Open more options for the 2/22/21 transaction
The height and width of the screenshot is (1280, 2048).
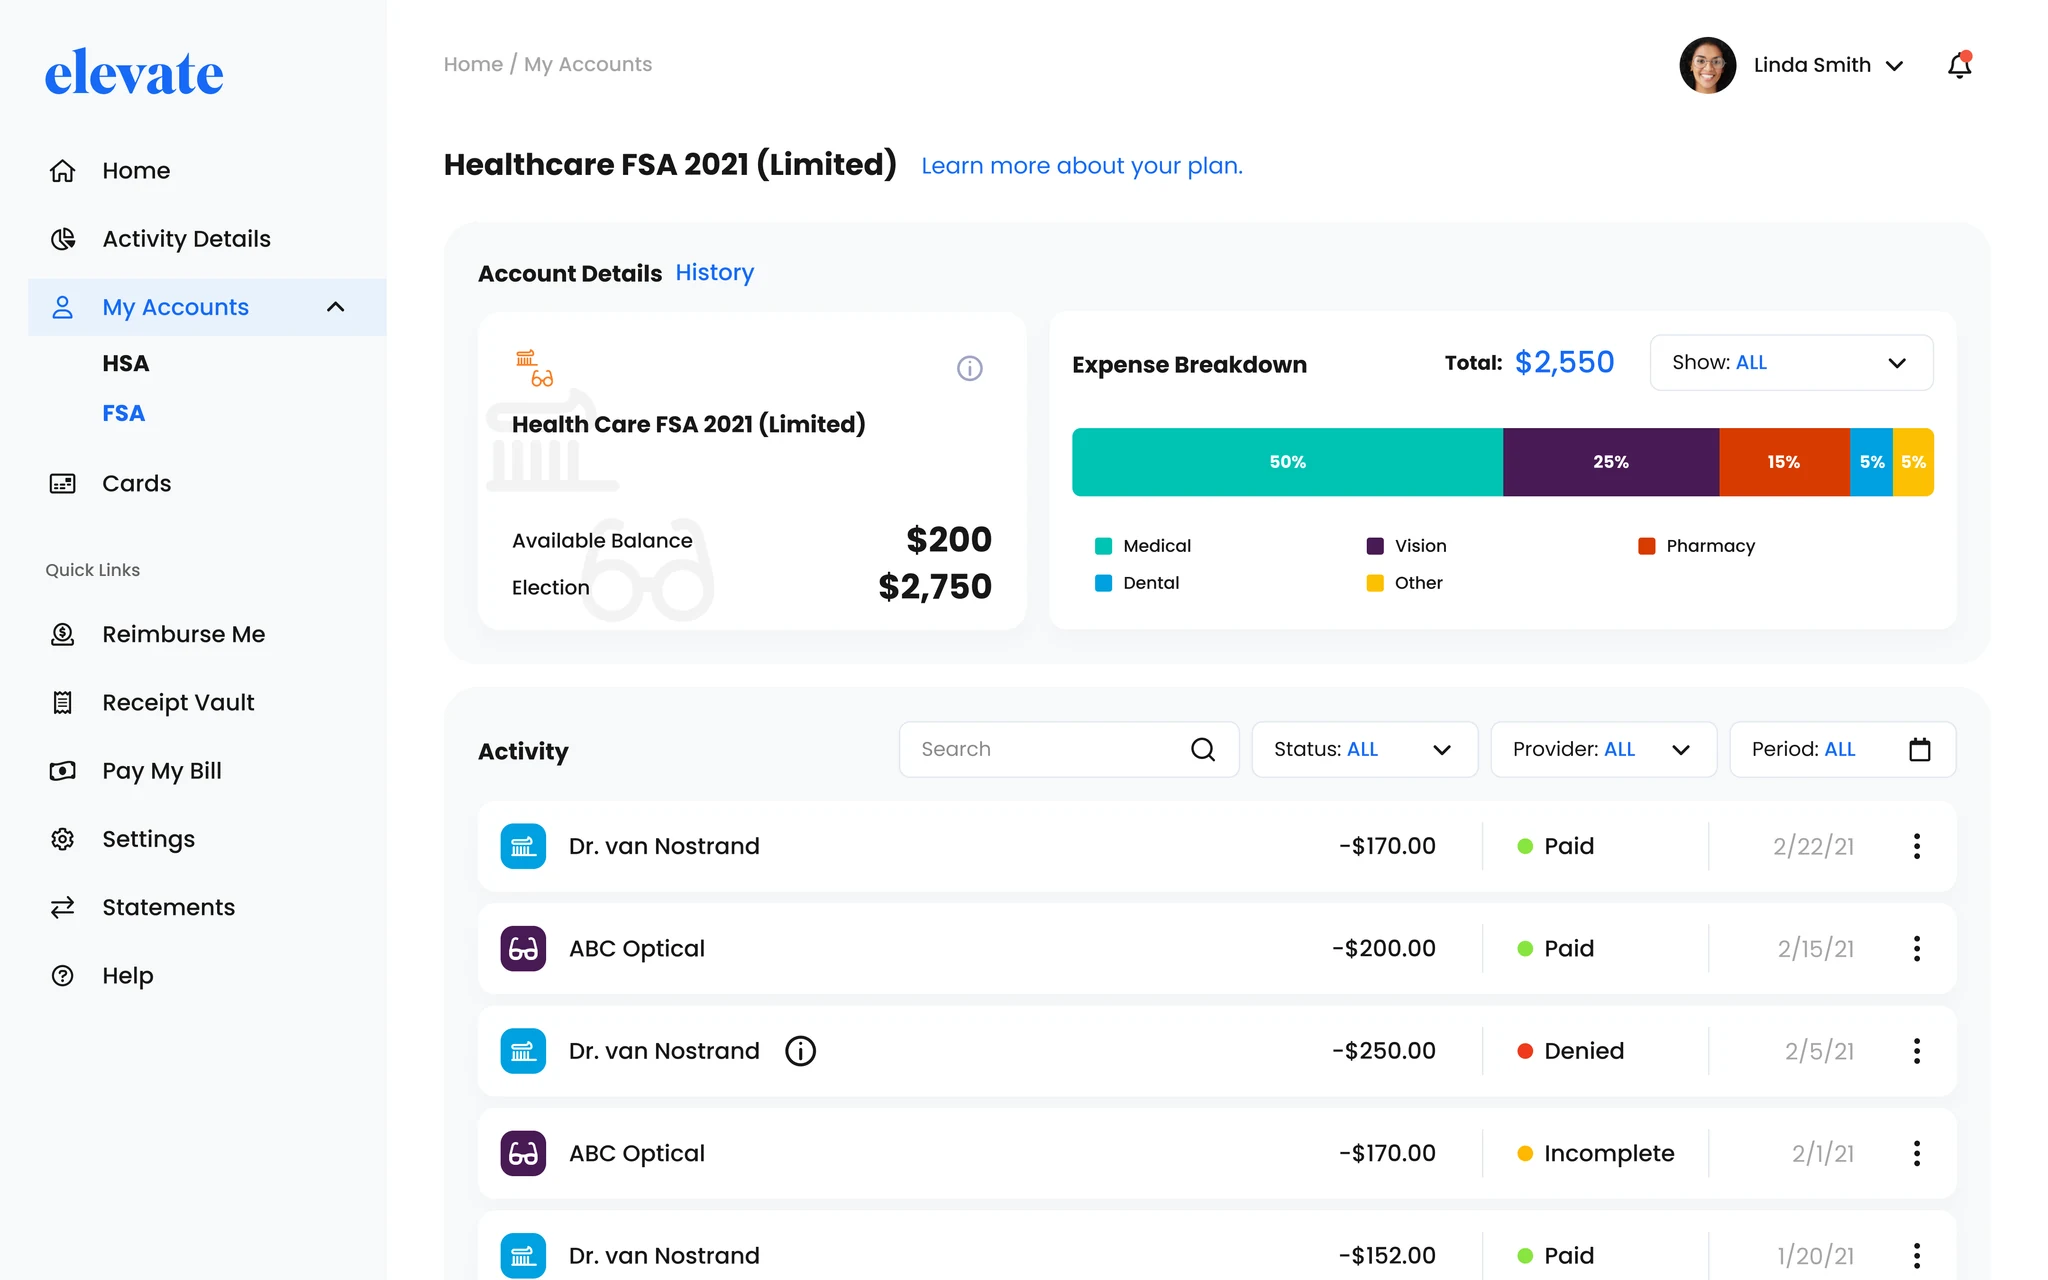(x=1916, y=846)
